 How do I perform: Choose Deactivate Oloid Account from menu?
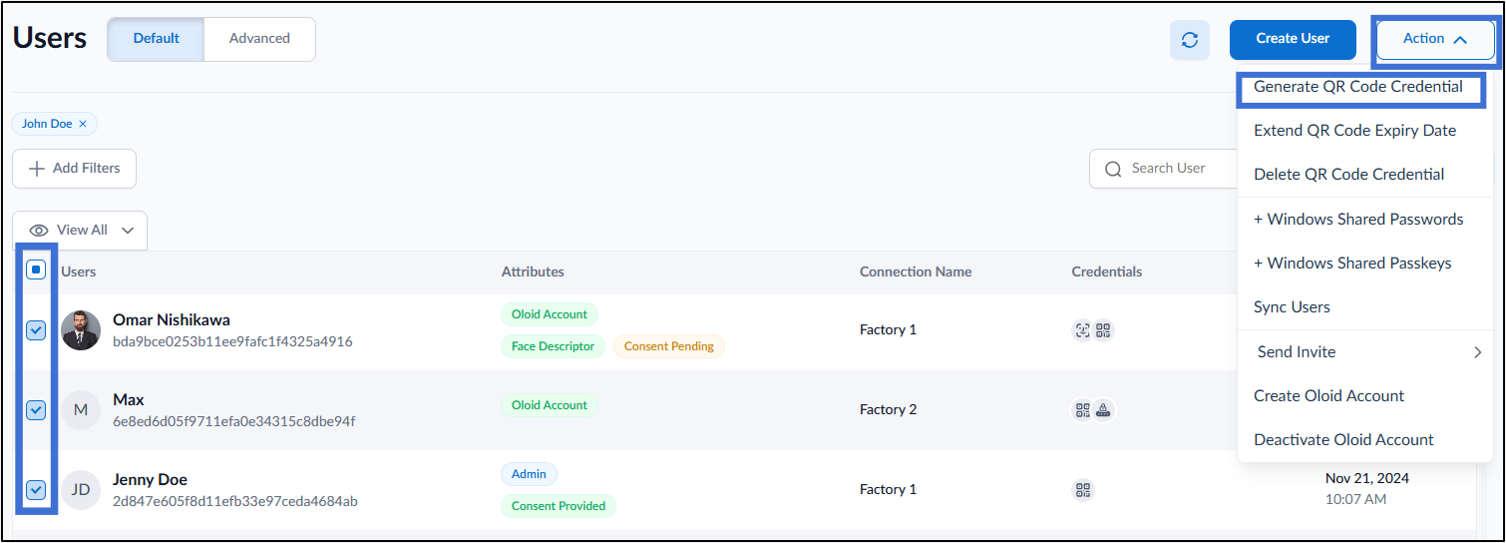click(1343, 440)
